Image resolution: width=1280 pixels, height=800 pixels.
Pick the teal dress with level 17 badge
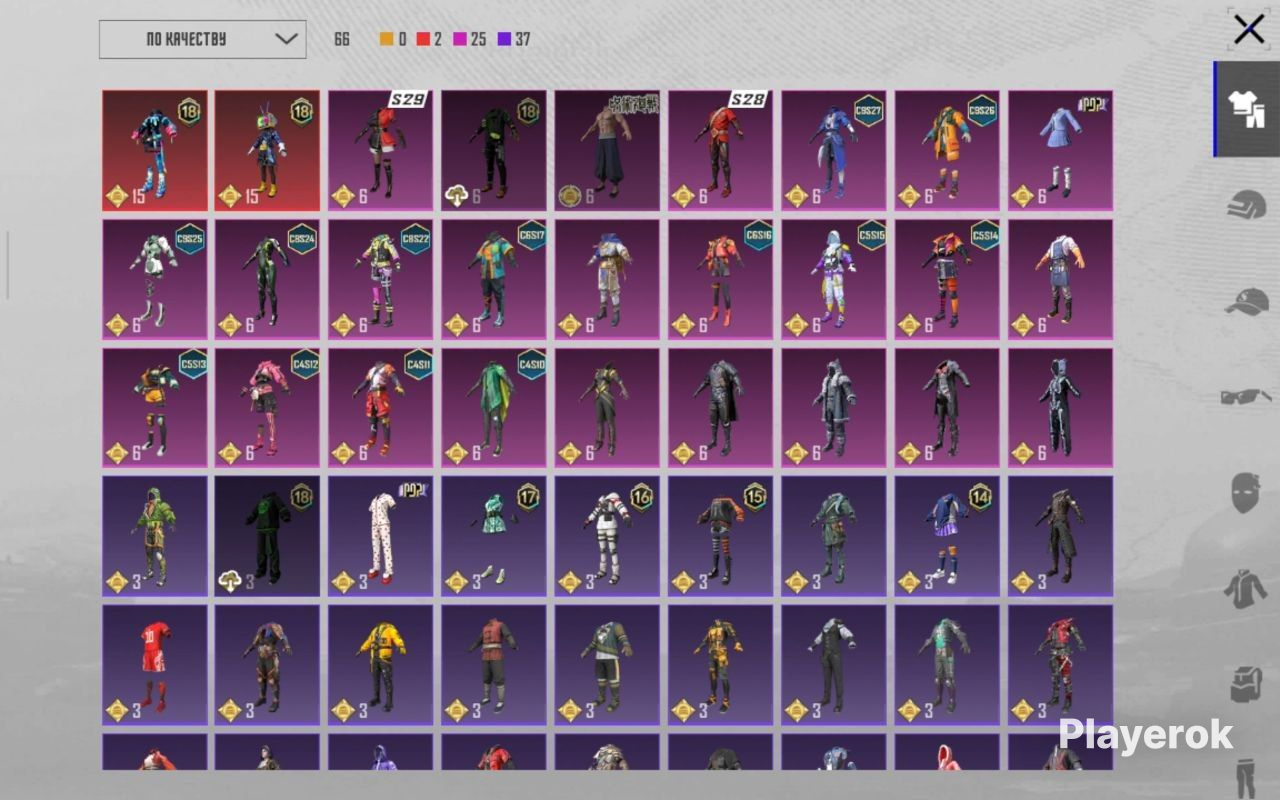pos(494,536)
